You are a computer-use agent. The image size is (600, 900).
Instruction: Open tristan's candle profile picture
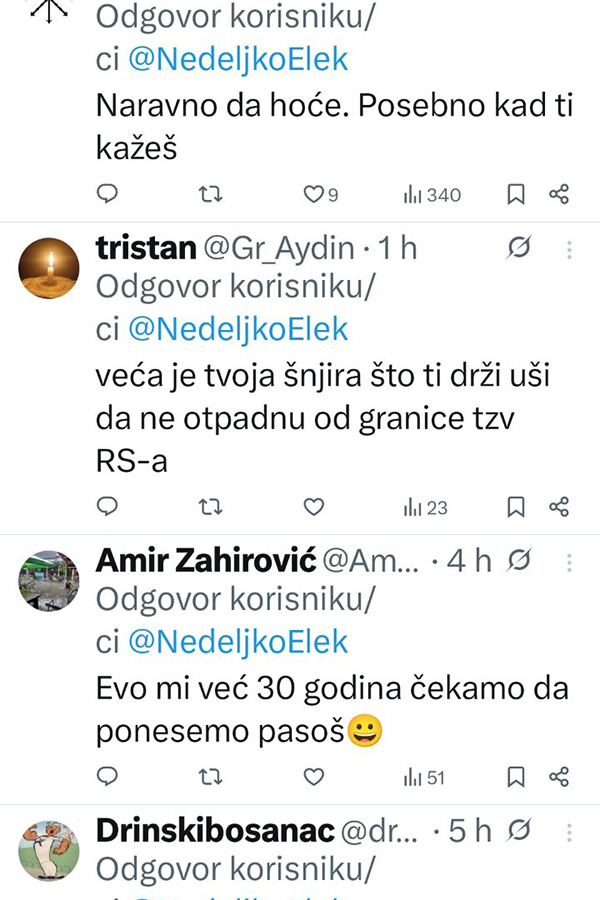tap(50, 268)
